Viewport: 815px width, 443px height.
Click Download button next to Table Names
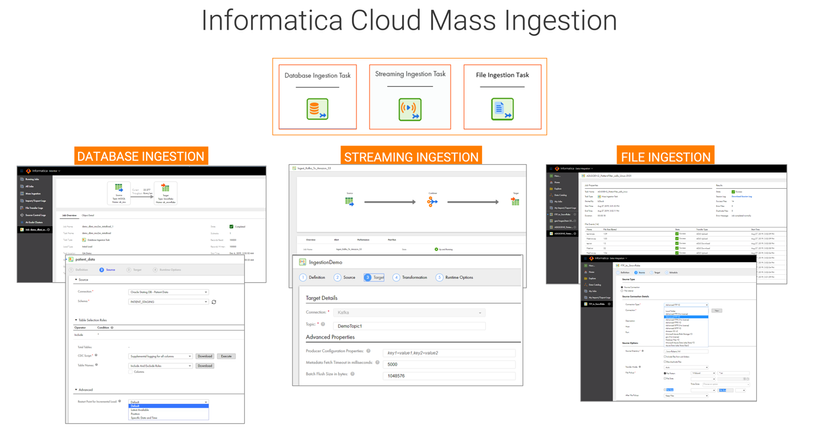click(205, 366)
